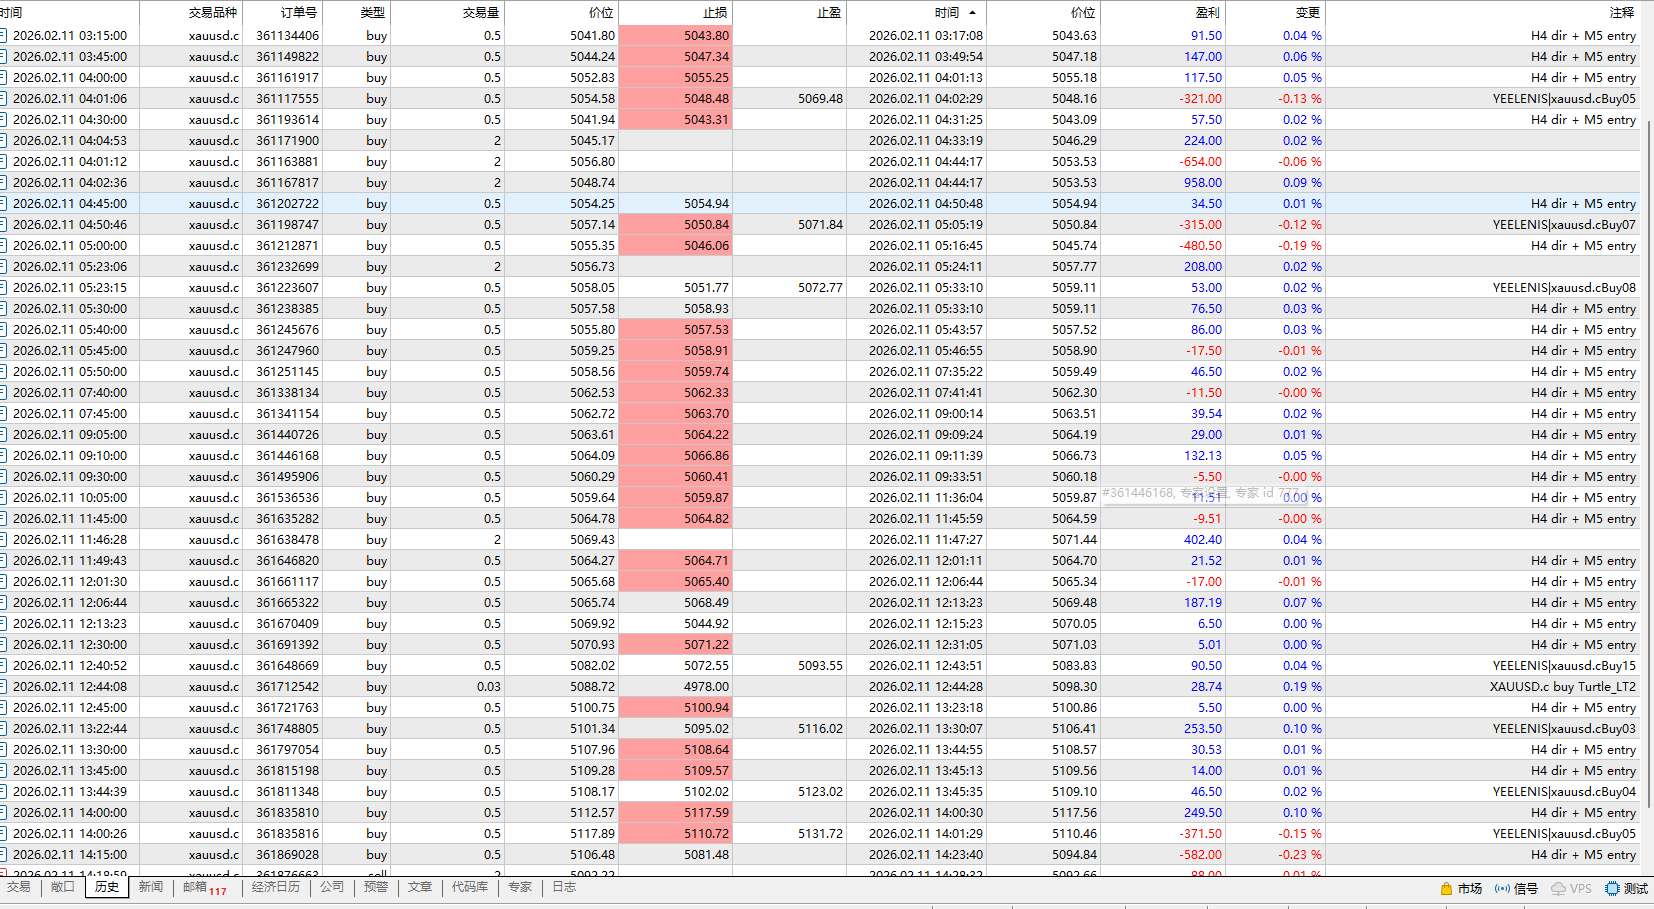Select order number 361536536

(287, 497)
